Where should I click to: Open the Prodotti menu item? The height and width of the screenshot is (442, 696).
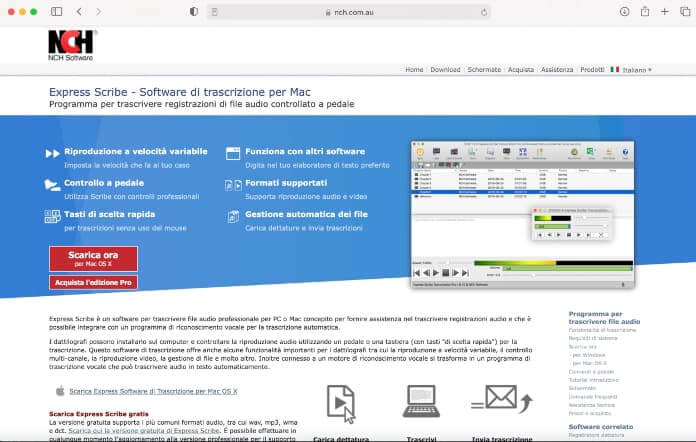pos(592,70)
